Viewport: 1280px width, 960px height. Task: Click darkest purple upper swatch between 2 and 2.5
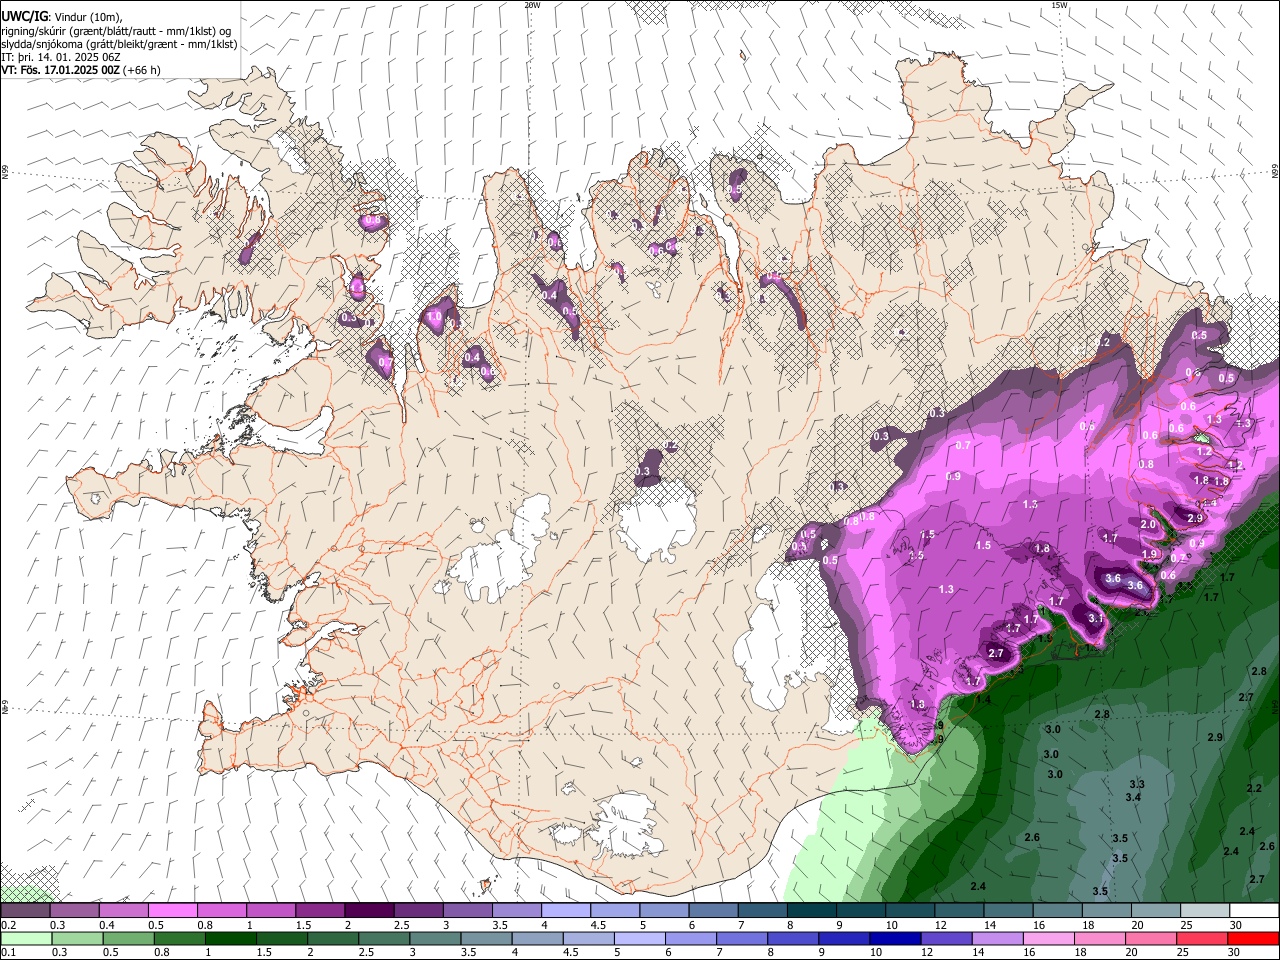[369, 911]
